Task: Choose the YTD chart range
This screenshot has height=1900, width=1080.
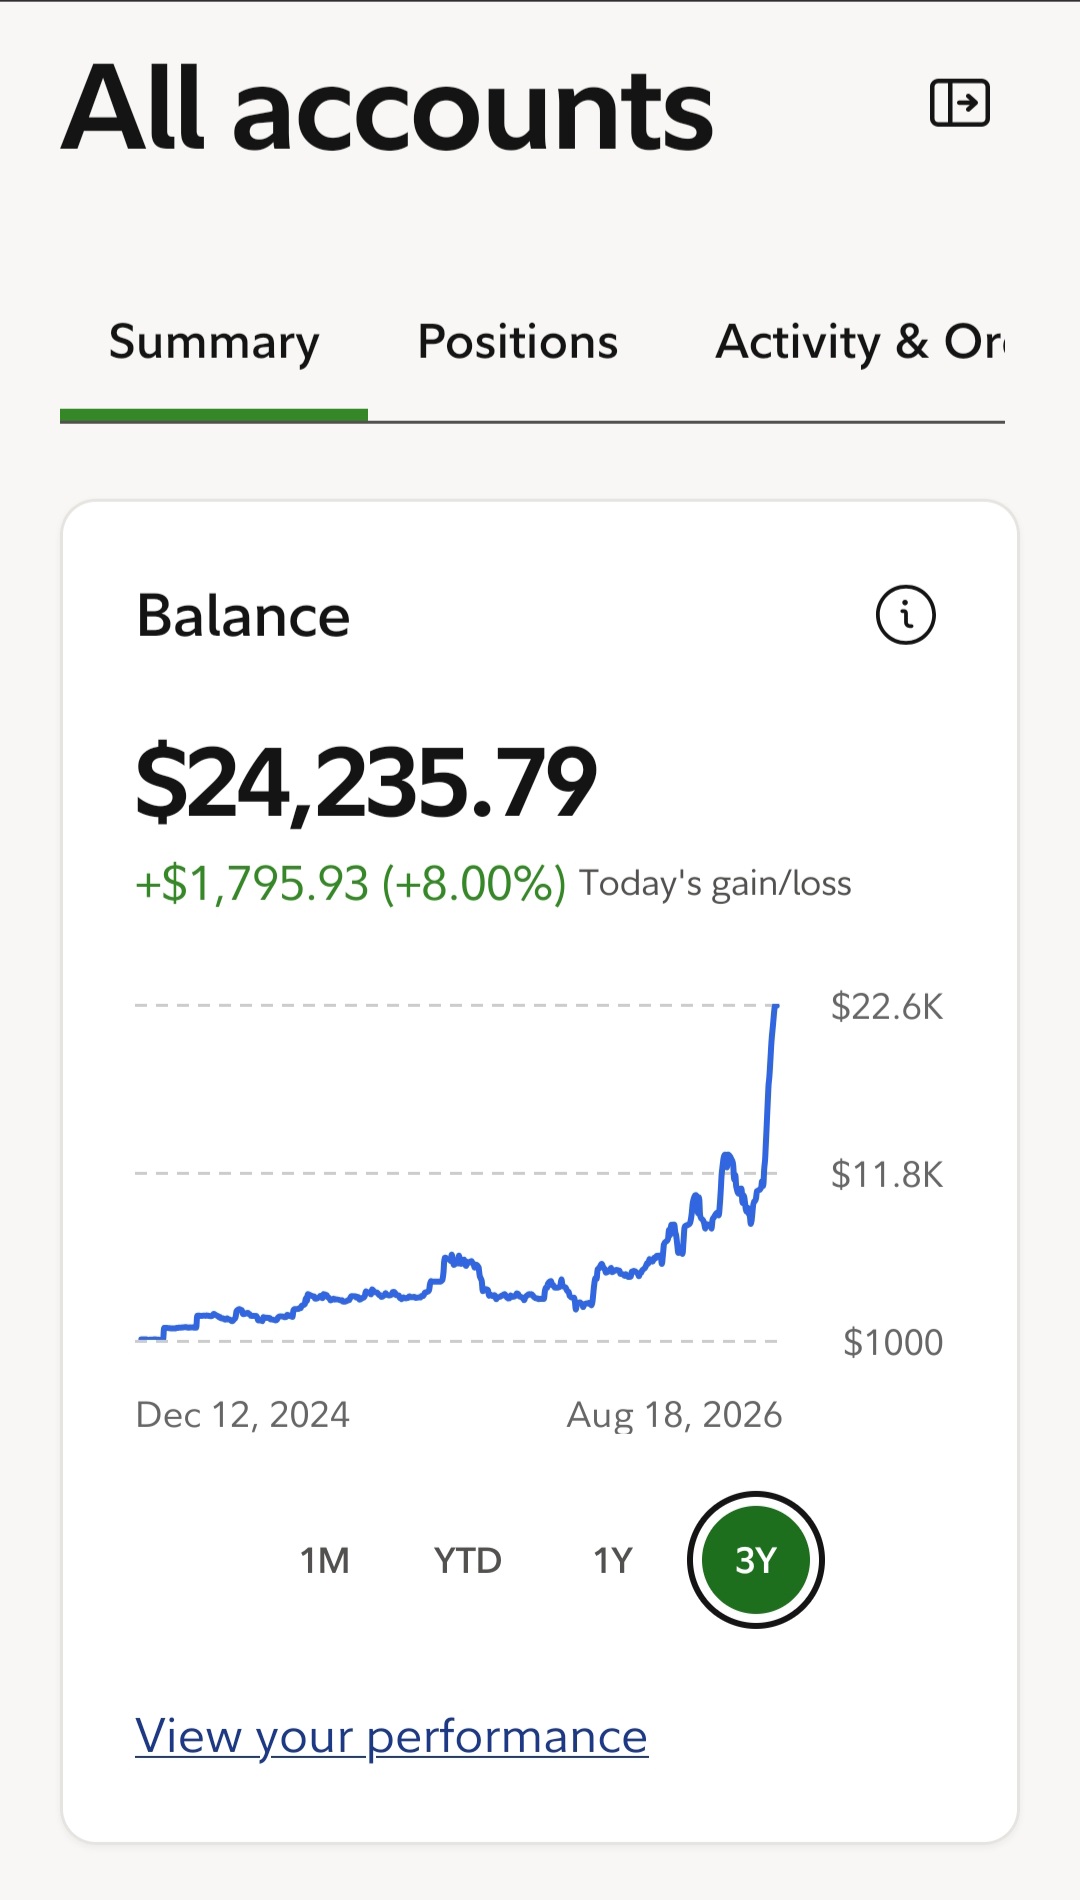Action: click(x=468, y=1560)
